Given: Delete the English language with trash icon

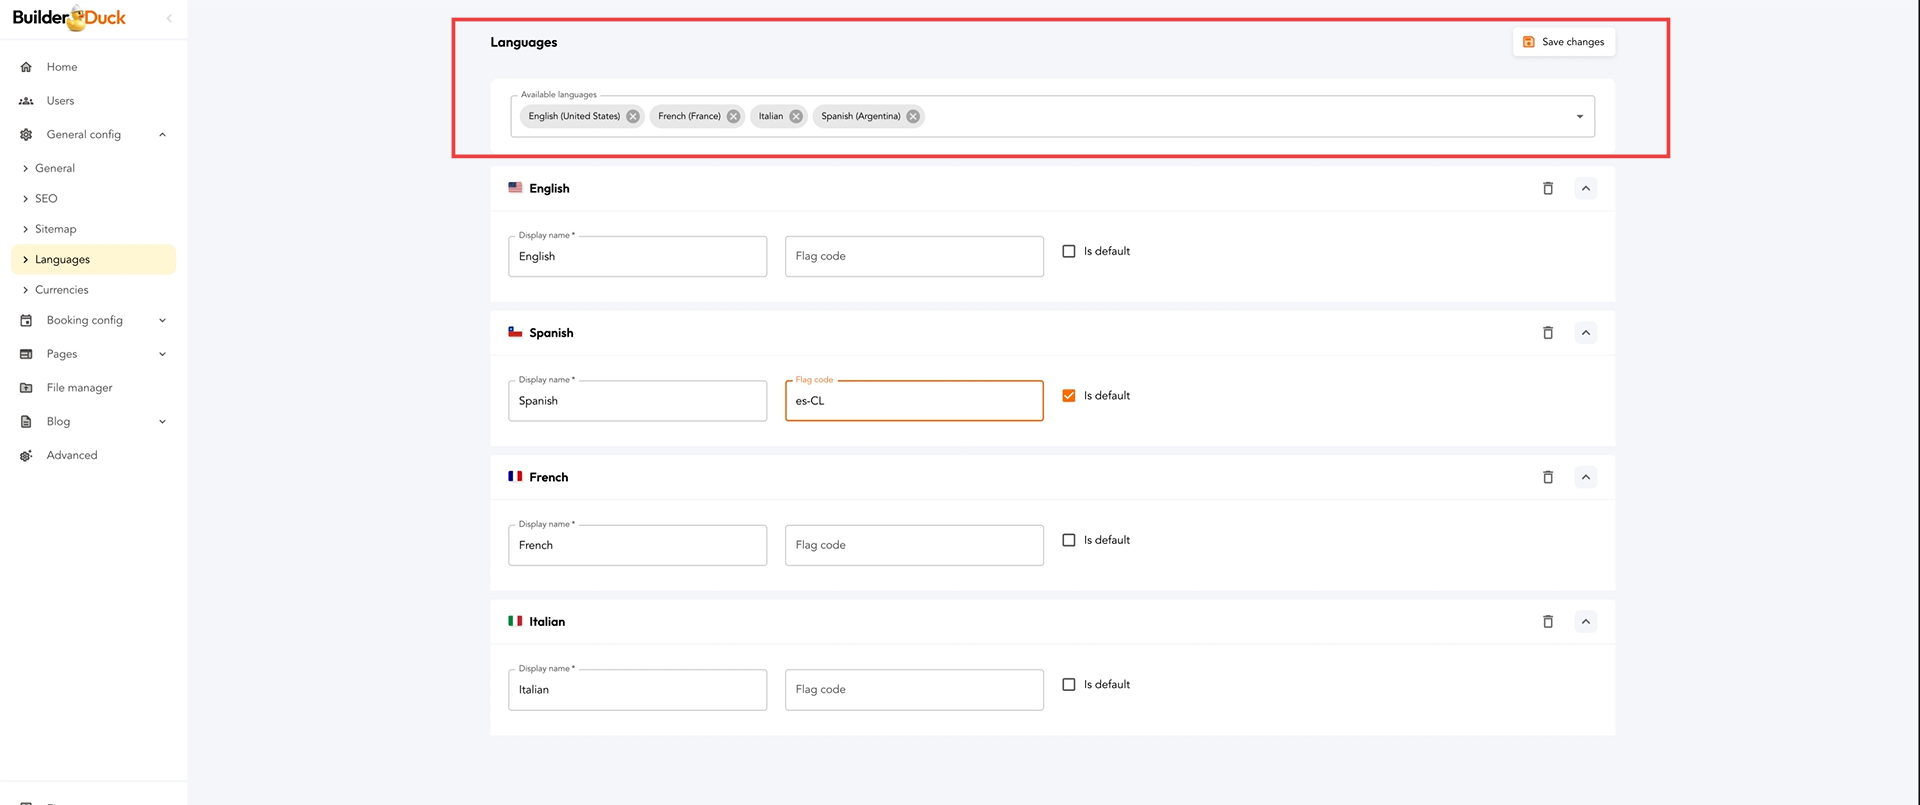Looking at the screenshot, I should pos(1547,188).
